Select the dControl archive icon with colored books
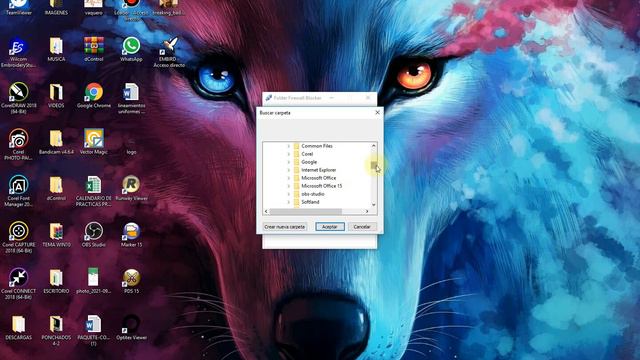This screenshot has width=640, height=360. point(94,49)
